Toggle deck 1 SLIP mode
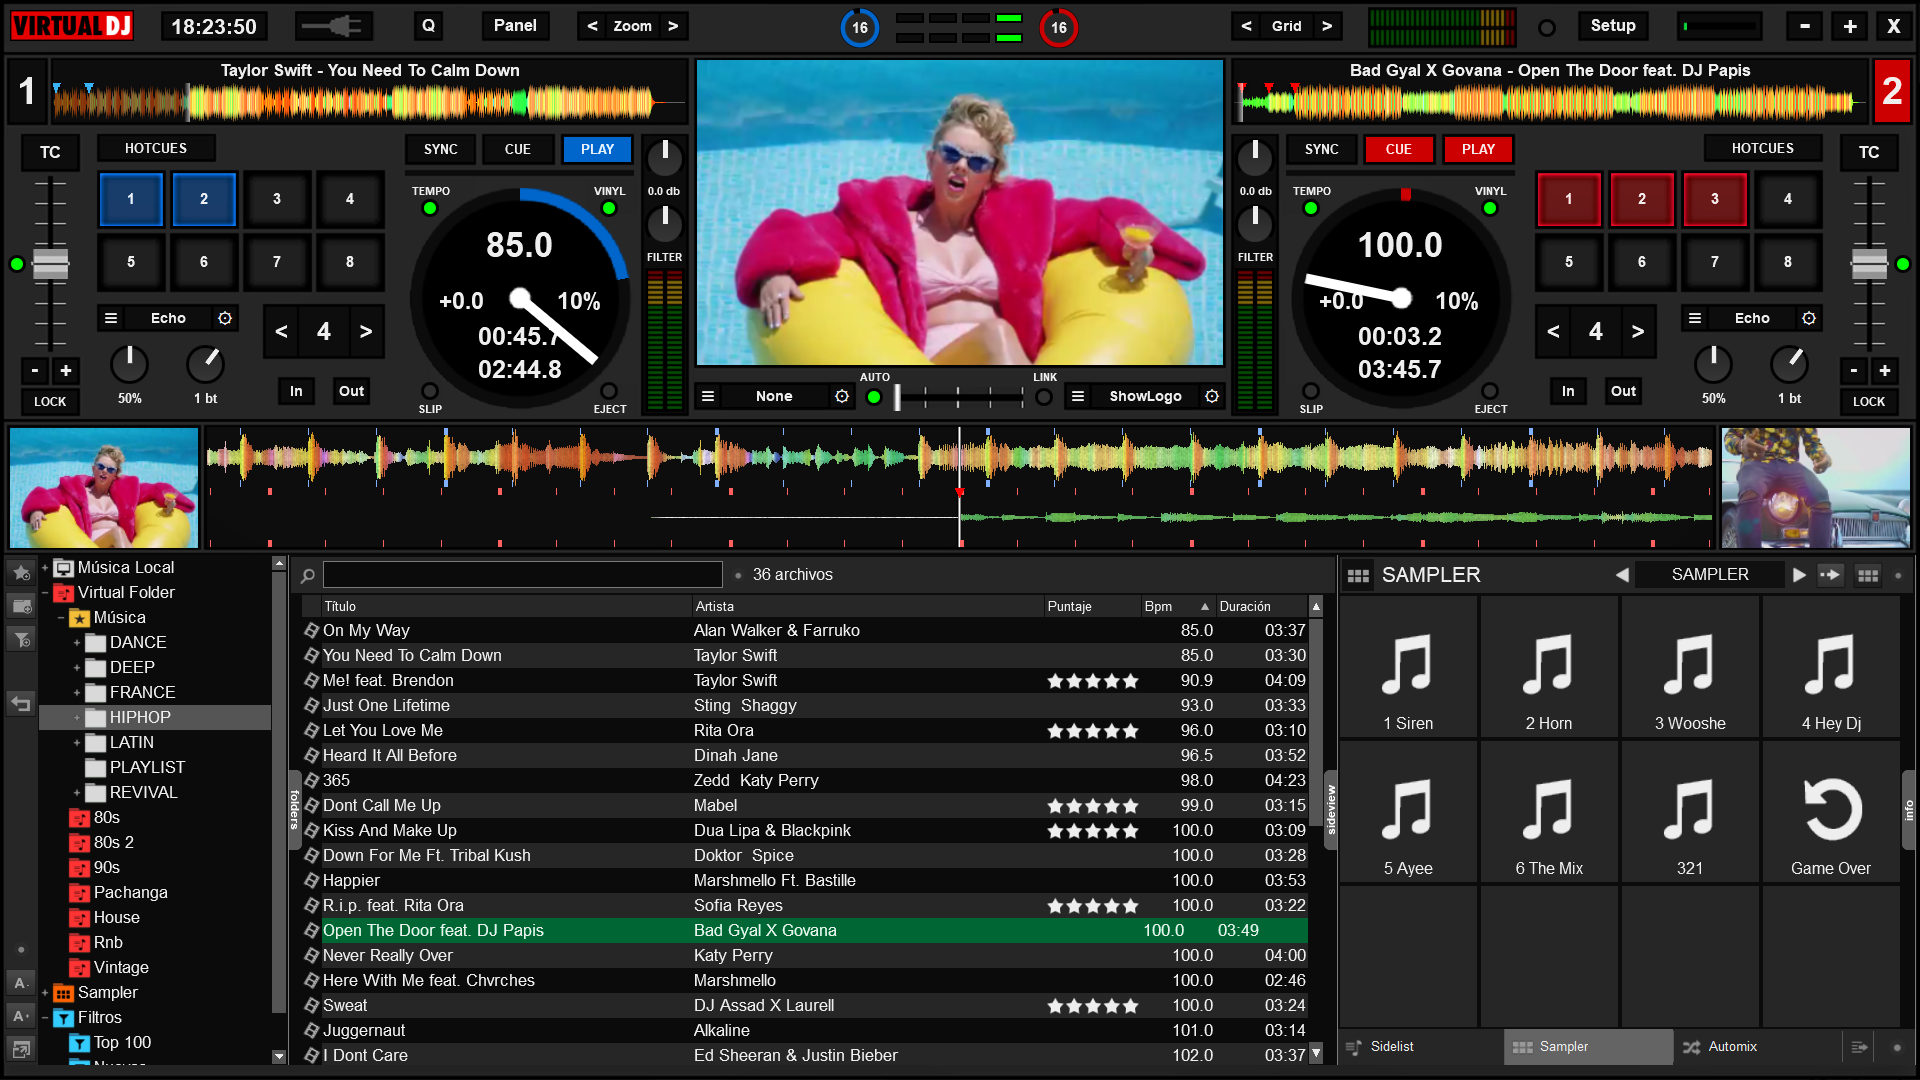The image size is (1920, 1080). click(430, 391)
